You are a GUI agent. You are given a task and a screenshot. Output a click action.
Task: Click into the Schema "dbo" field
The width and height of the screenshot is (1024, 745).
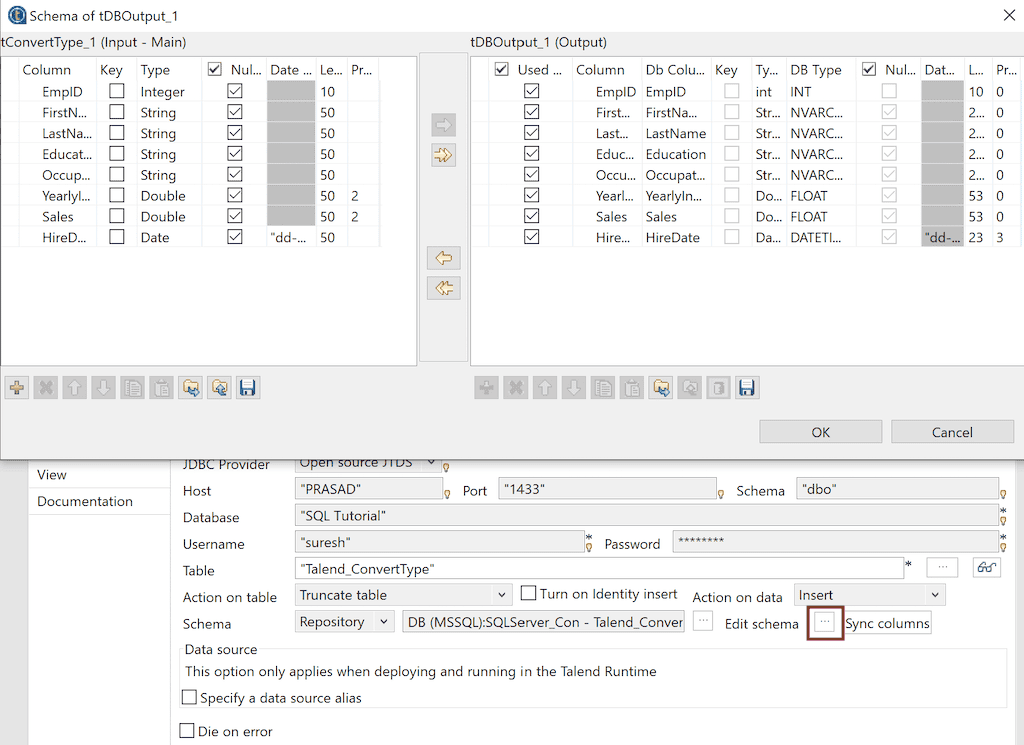897,489
